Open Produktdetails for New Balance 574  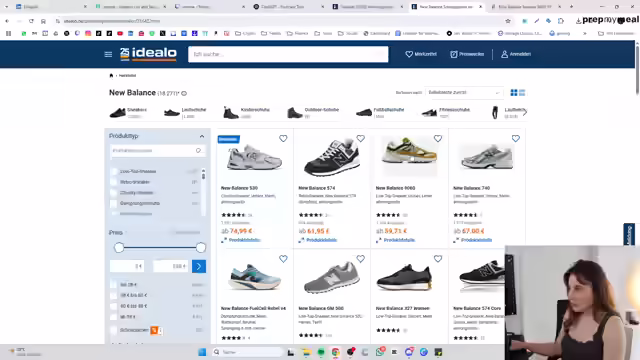click(x=322, y=240)
